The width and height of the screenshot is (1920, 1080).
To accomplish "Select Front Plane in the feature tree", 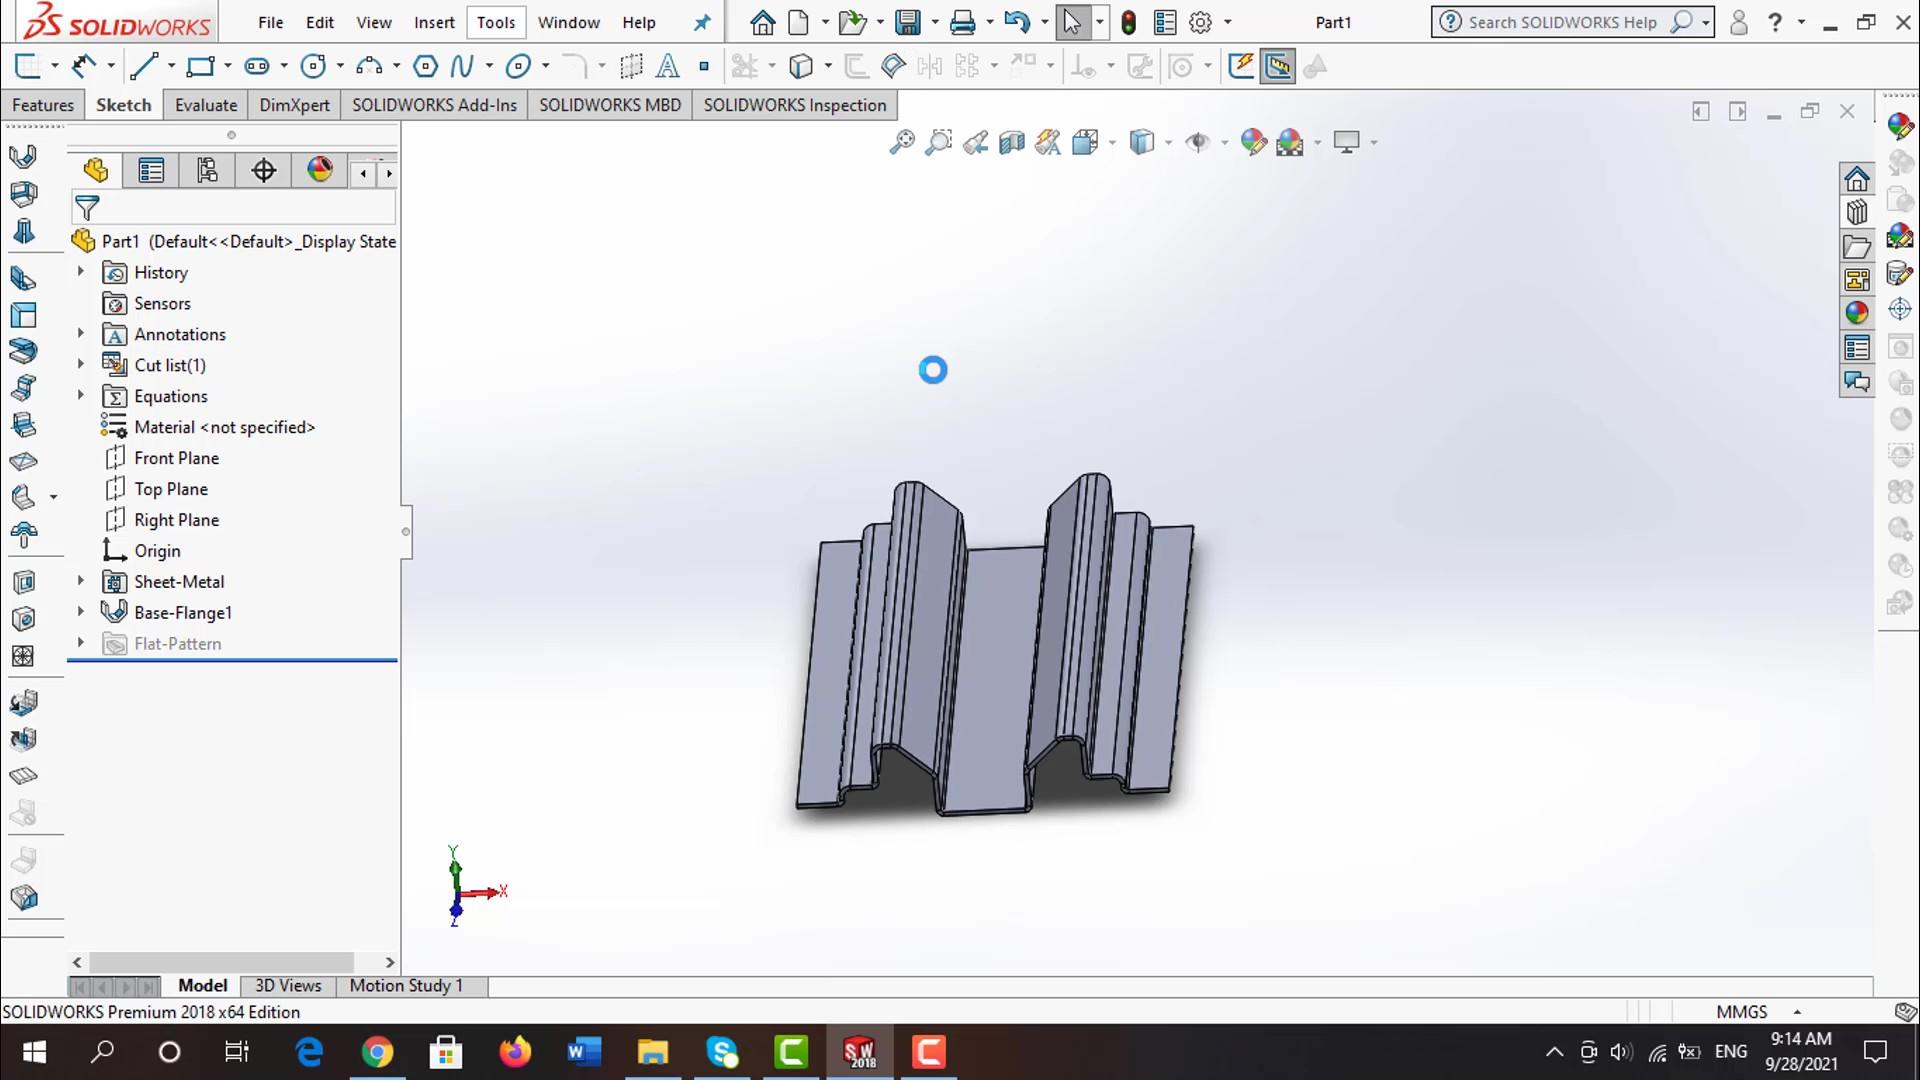I will 176,458.
